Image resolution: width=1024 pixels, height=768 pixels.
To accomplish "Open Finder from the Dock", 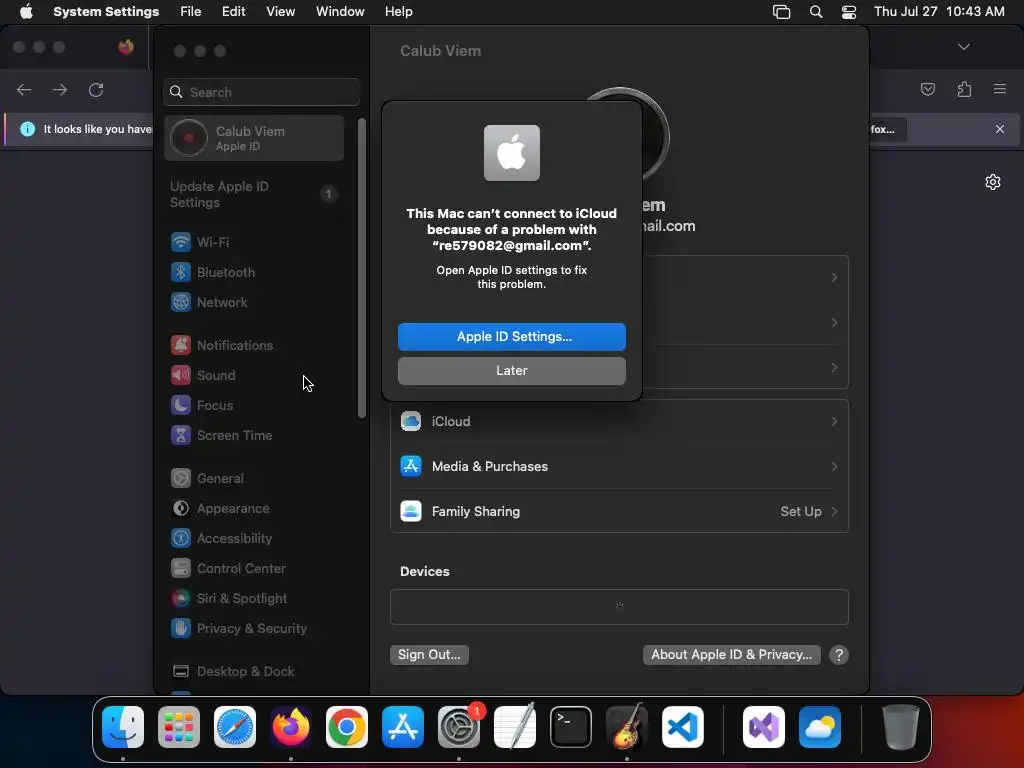I will 123,727.
